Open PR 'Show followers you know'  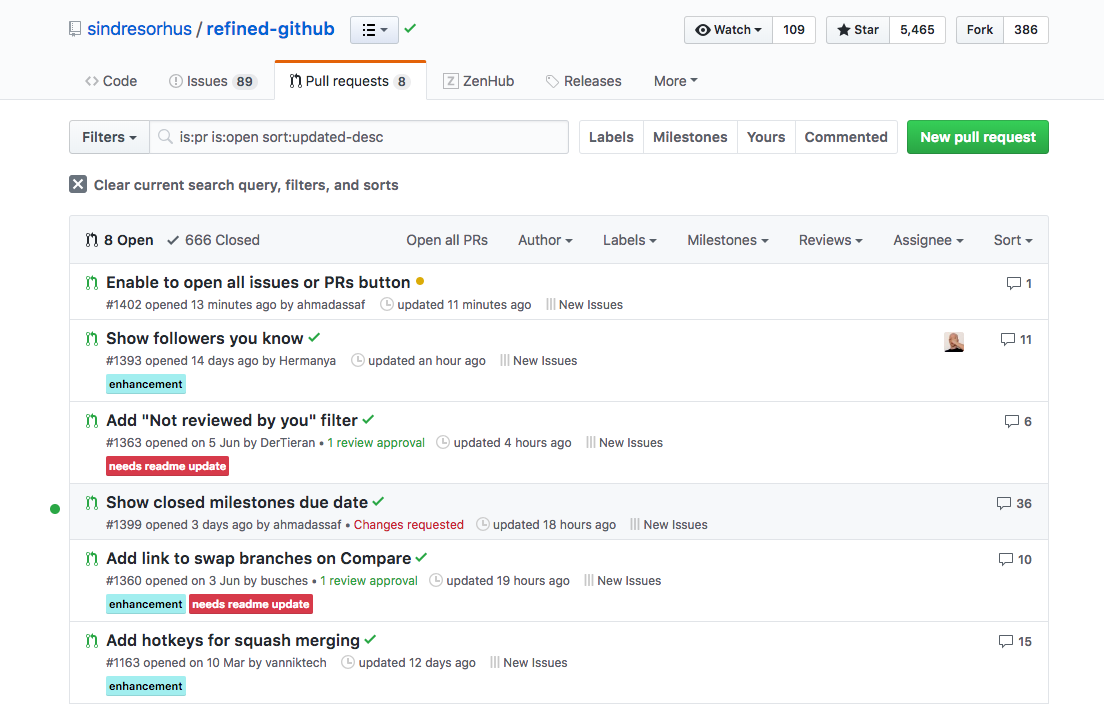coord(205,339)
